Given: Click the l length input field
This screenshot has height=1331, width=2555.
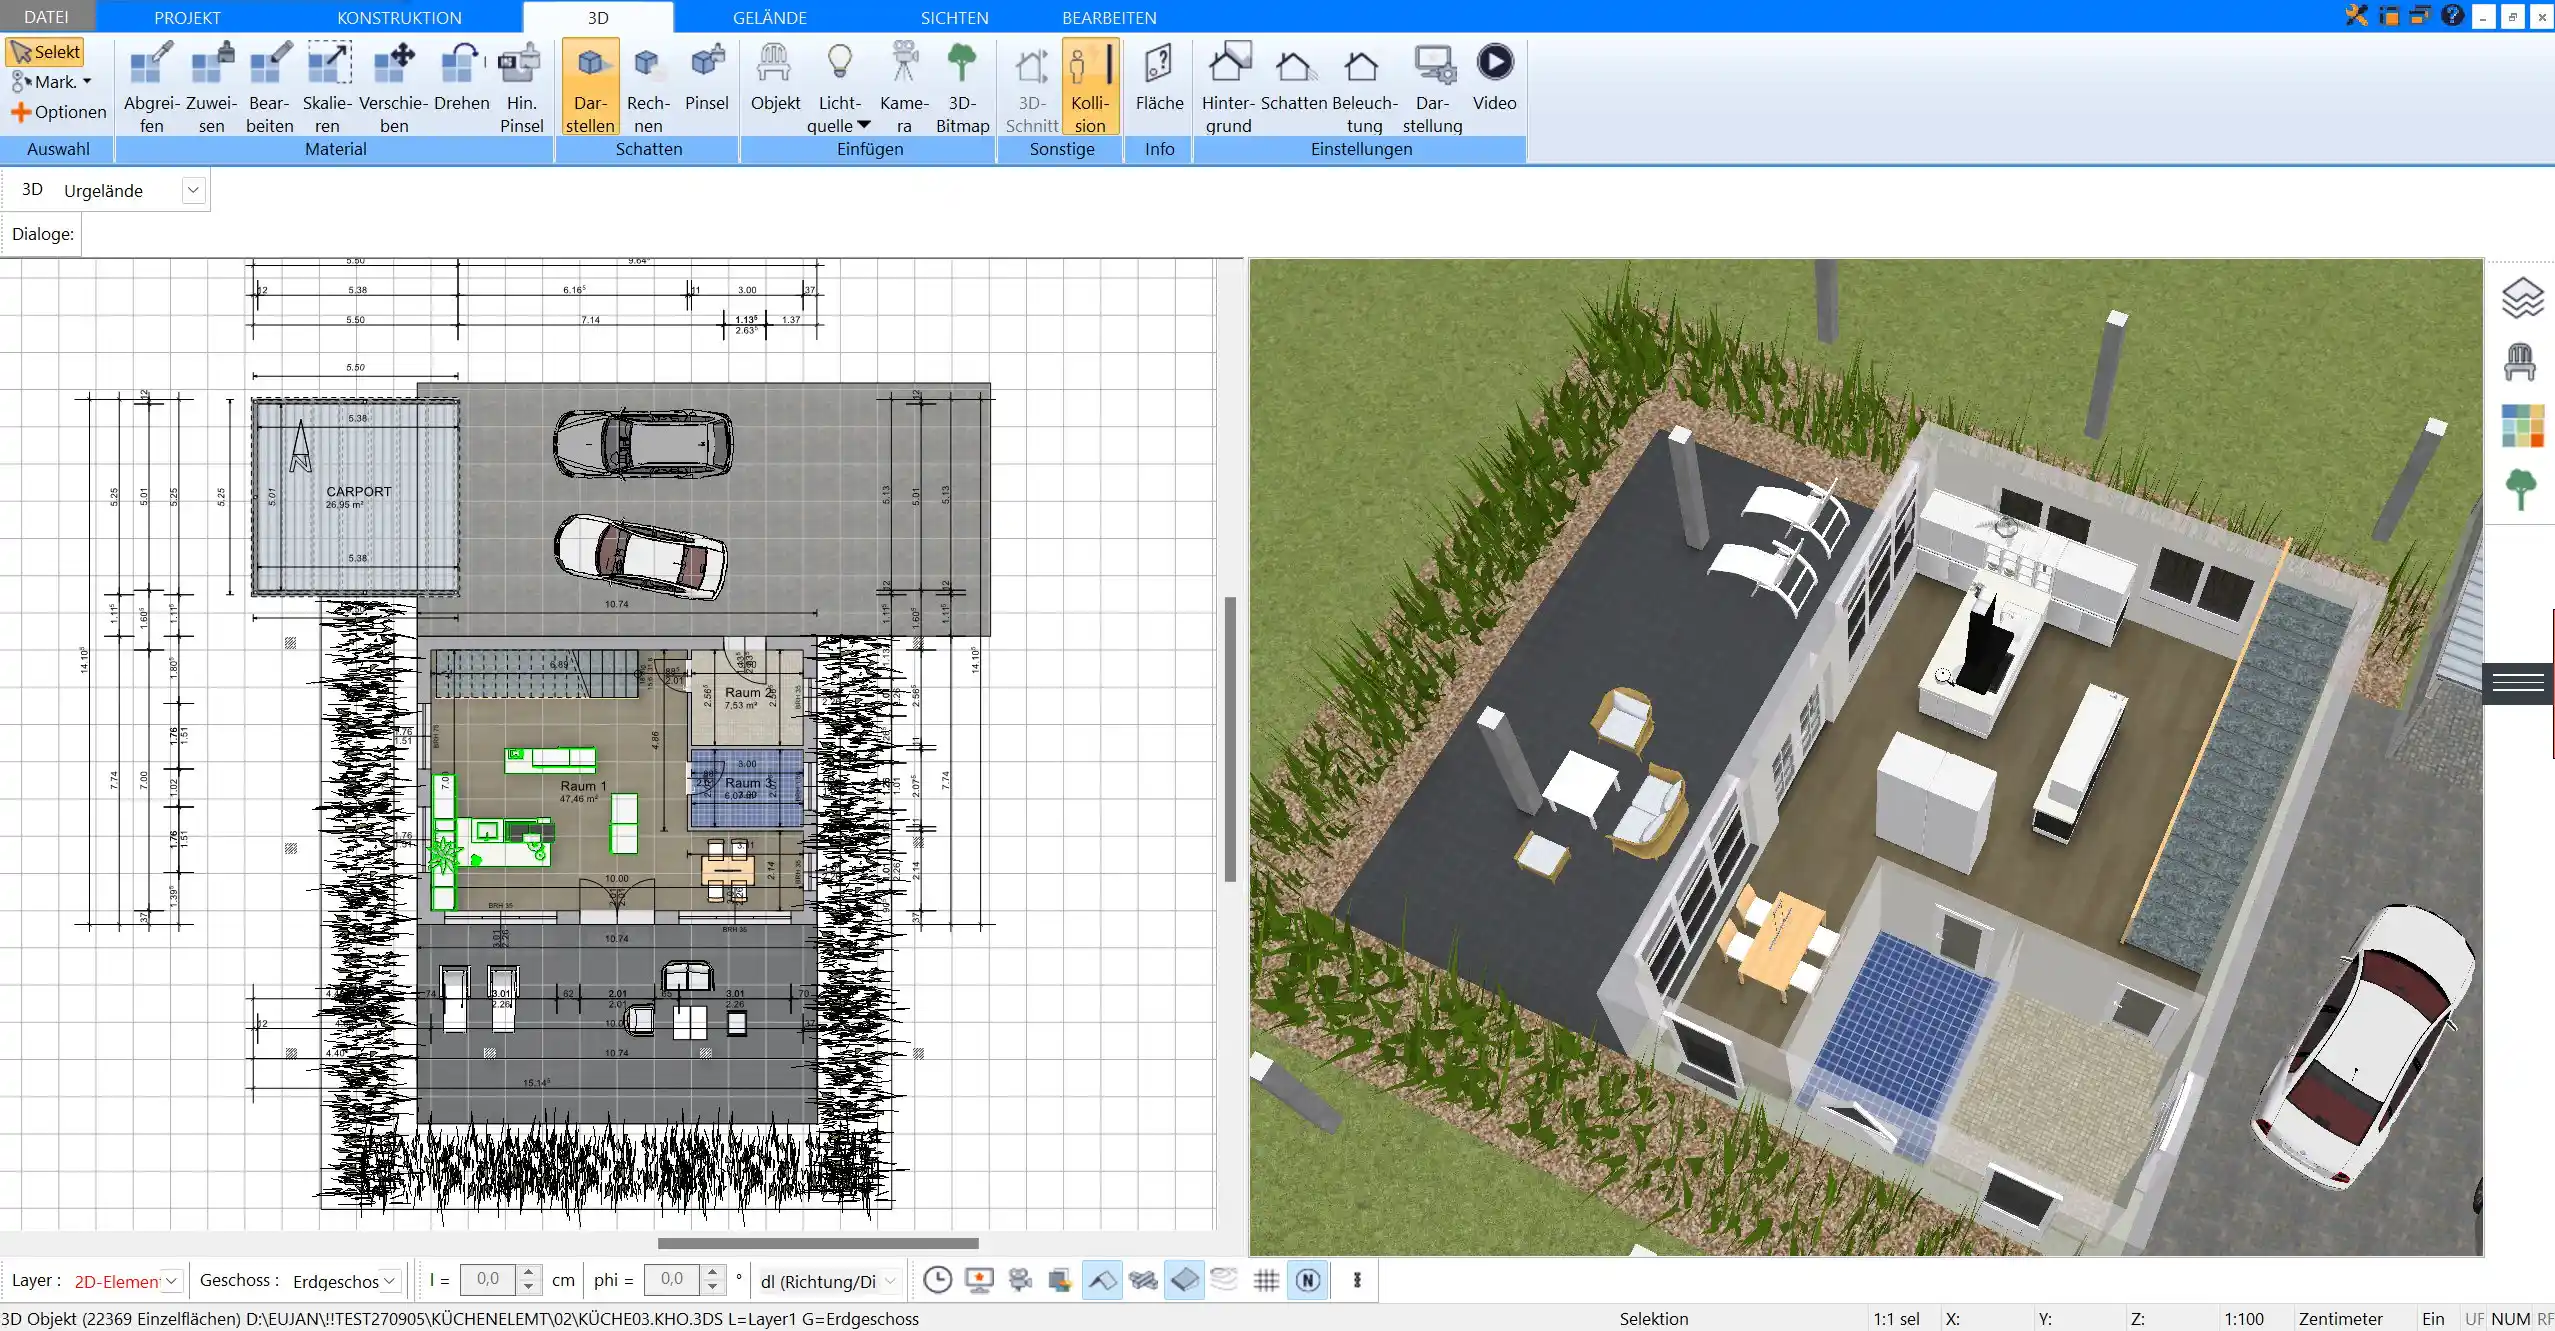Looking at the screenshot, I should pos(488,1279).
